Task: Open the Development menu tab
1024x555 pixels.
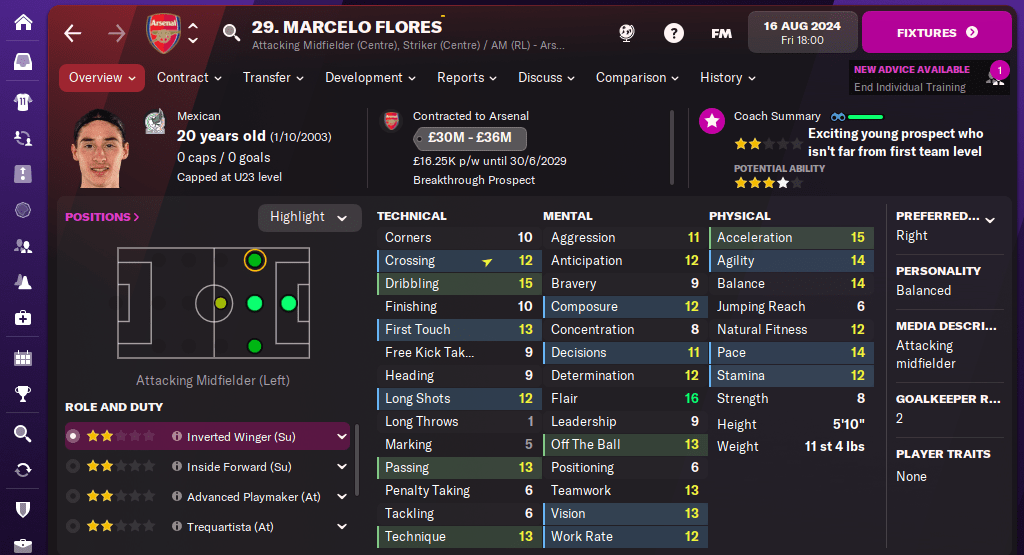Action: tap(369, 77)
